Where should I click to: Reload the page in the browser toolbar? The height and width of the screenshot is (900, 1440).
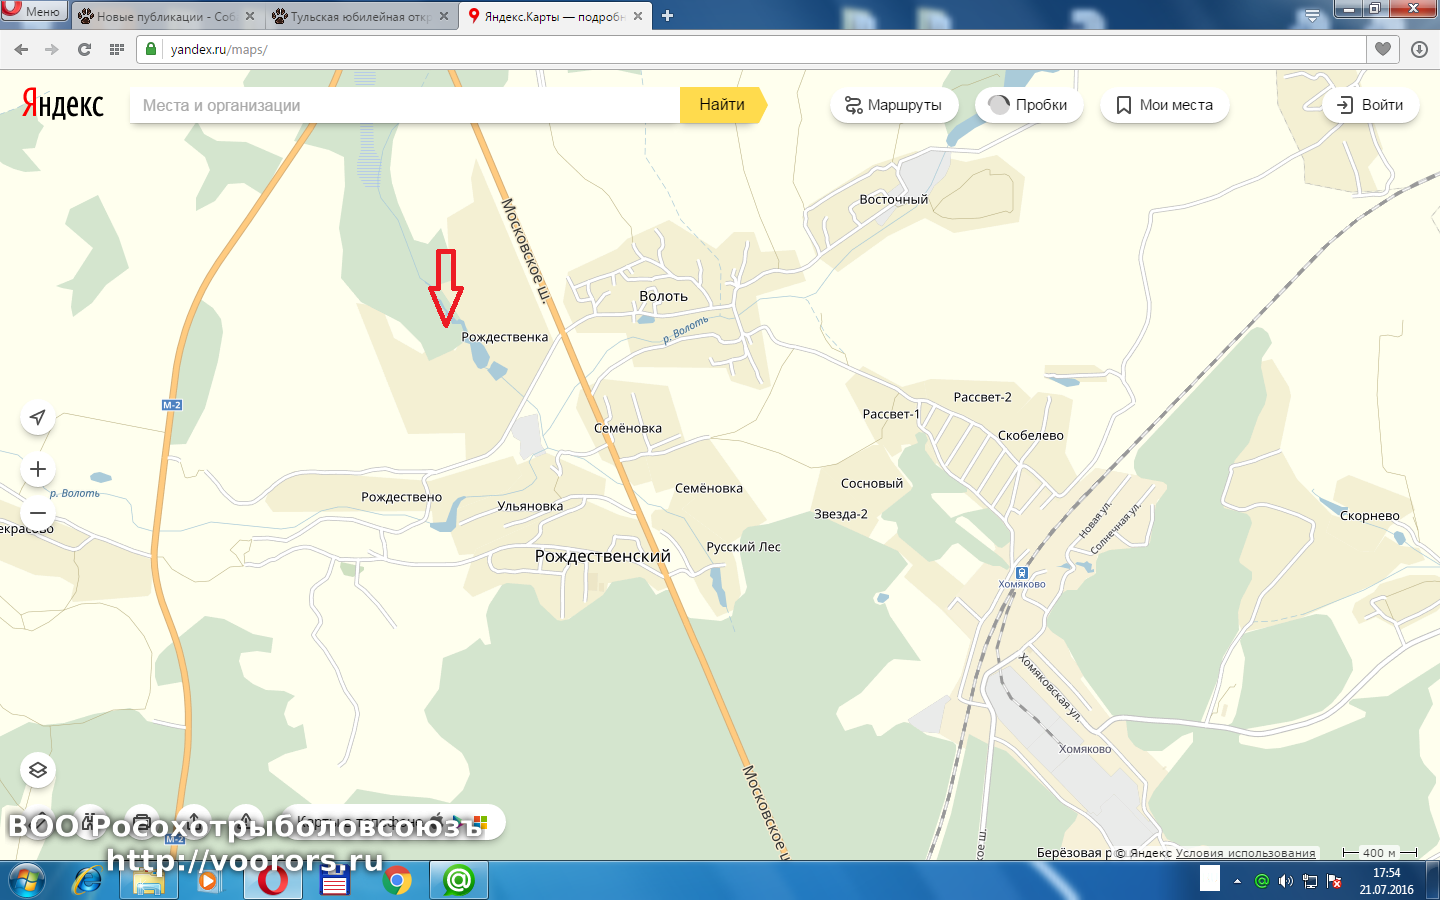click(84, 49)
